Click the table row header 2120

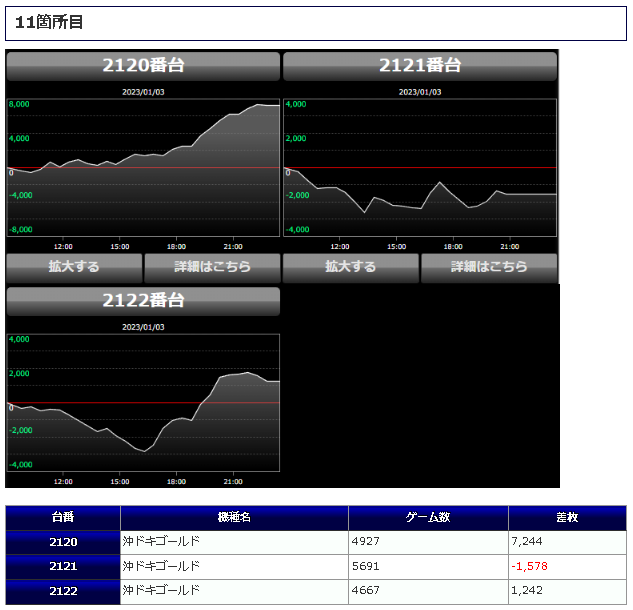[63, 542]
